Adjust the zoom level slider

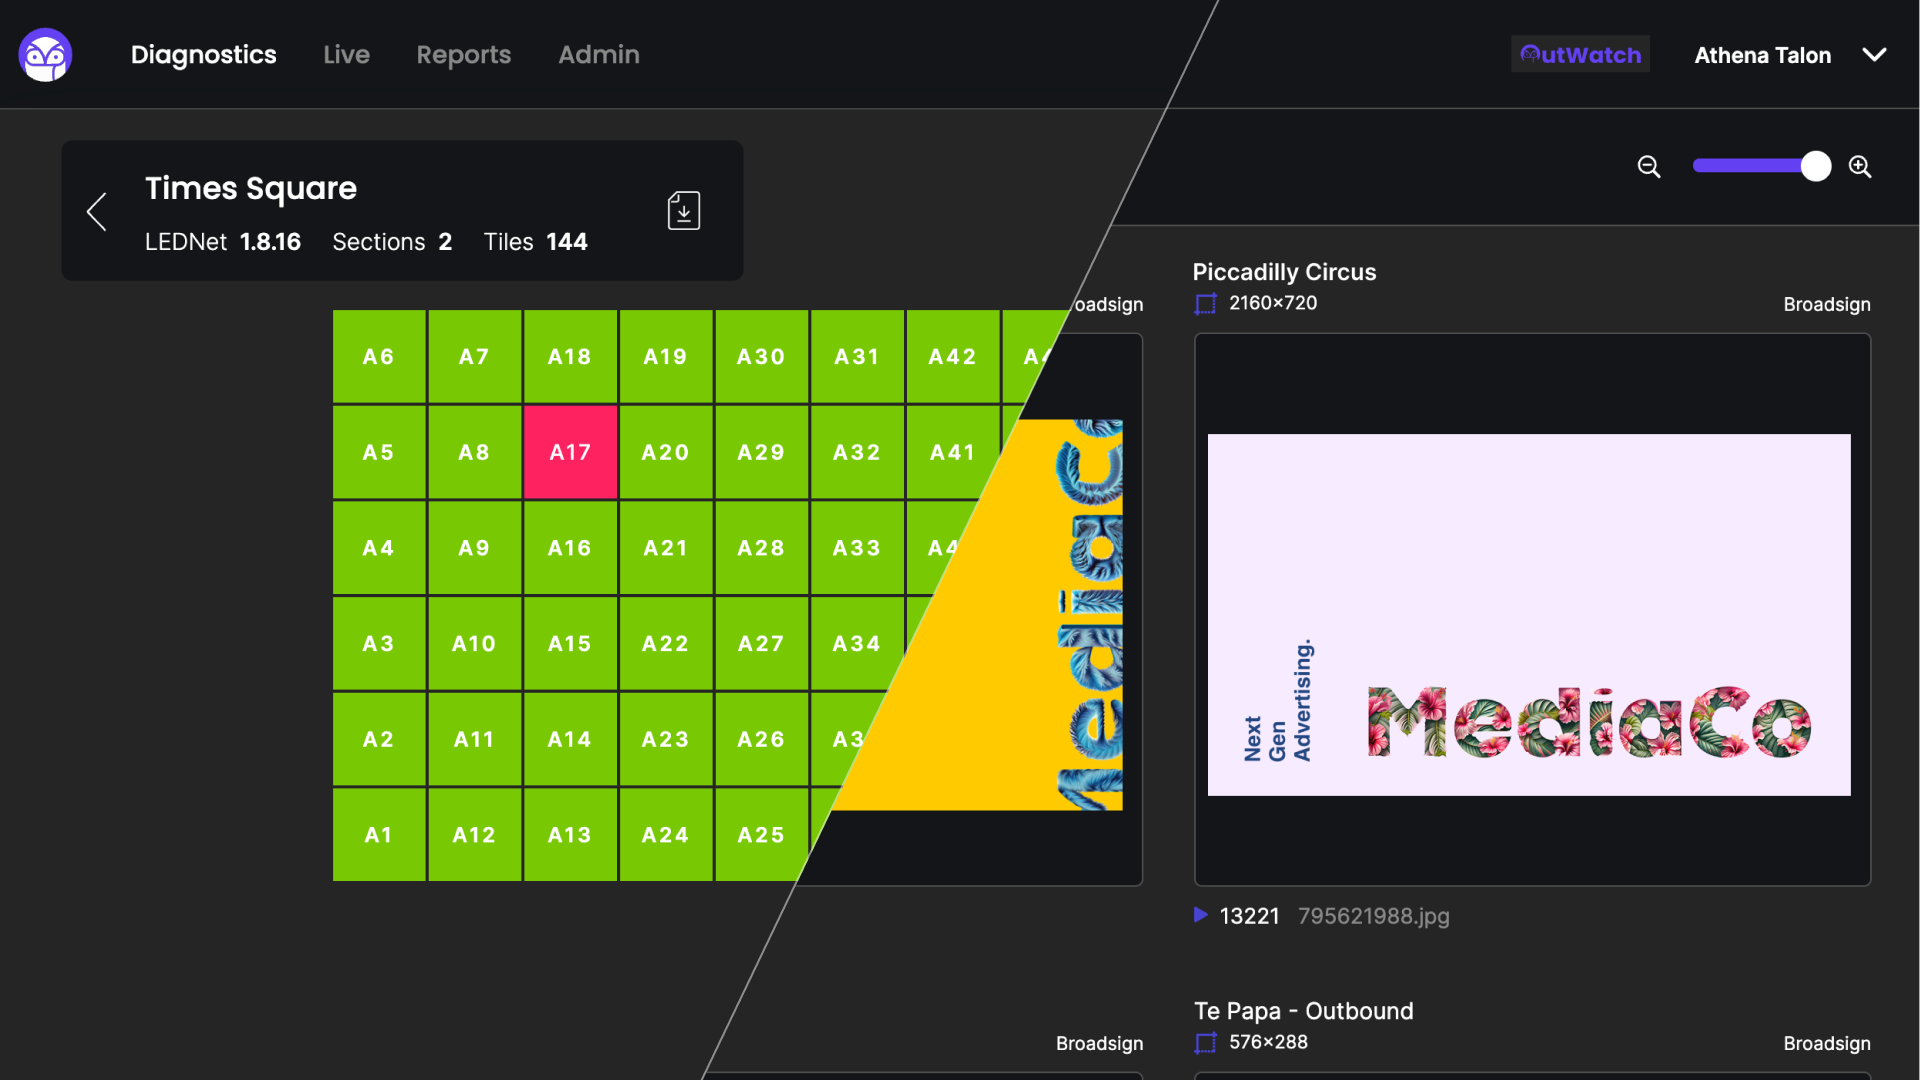[x=1761, y=166]
